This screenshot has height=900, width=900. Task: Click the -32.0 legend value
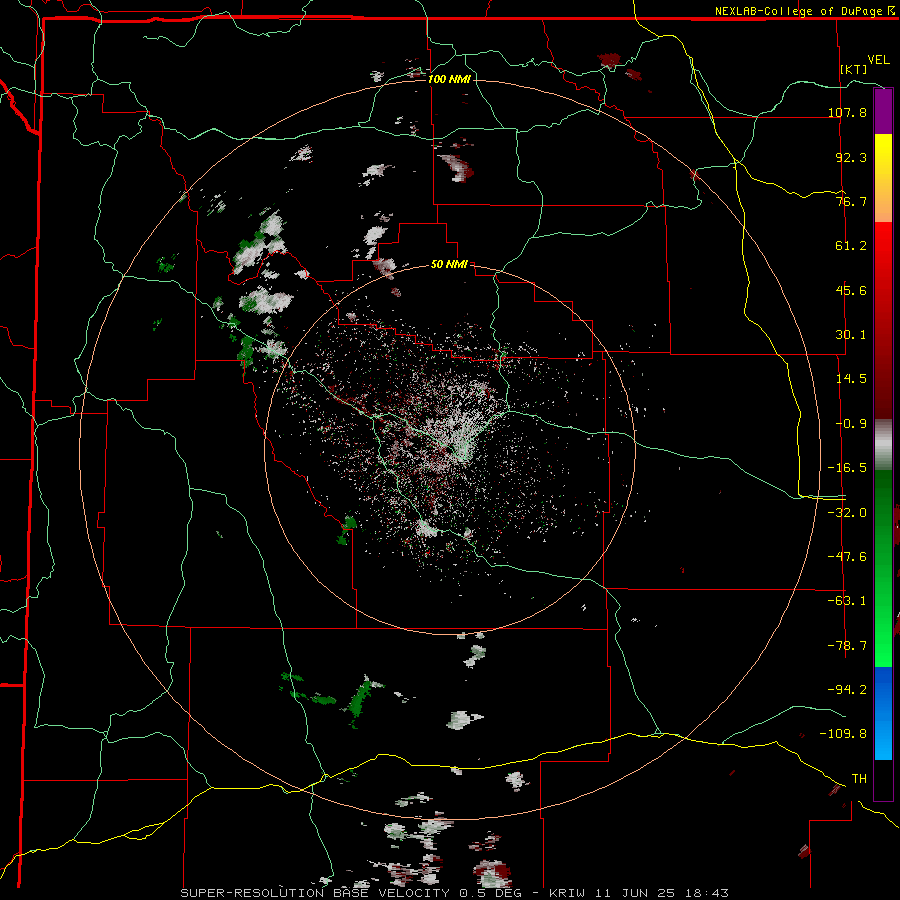click(847, 512)
